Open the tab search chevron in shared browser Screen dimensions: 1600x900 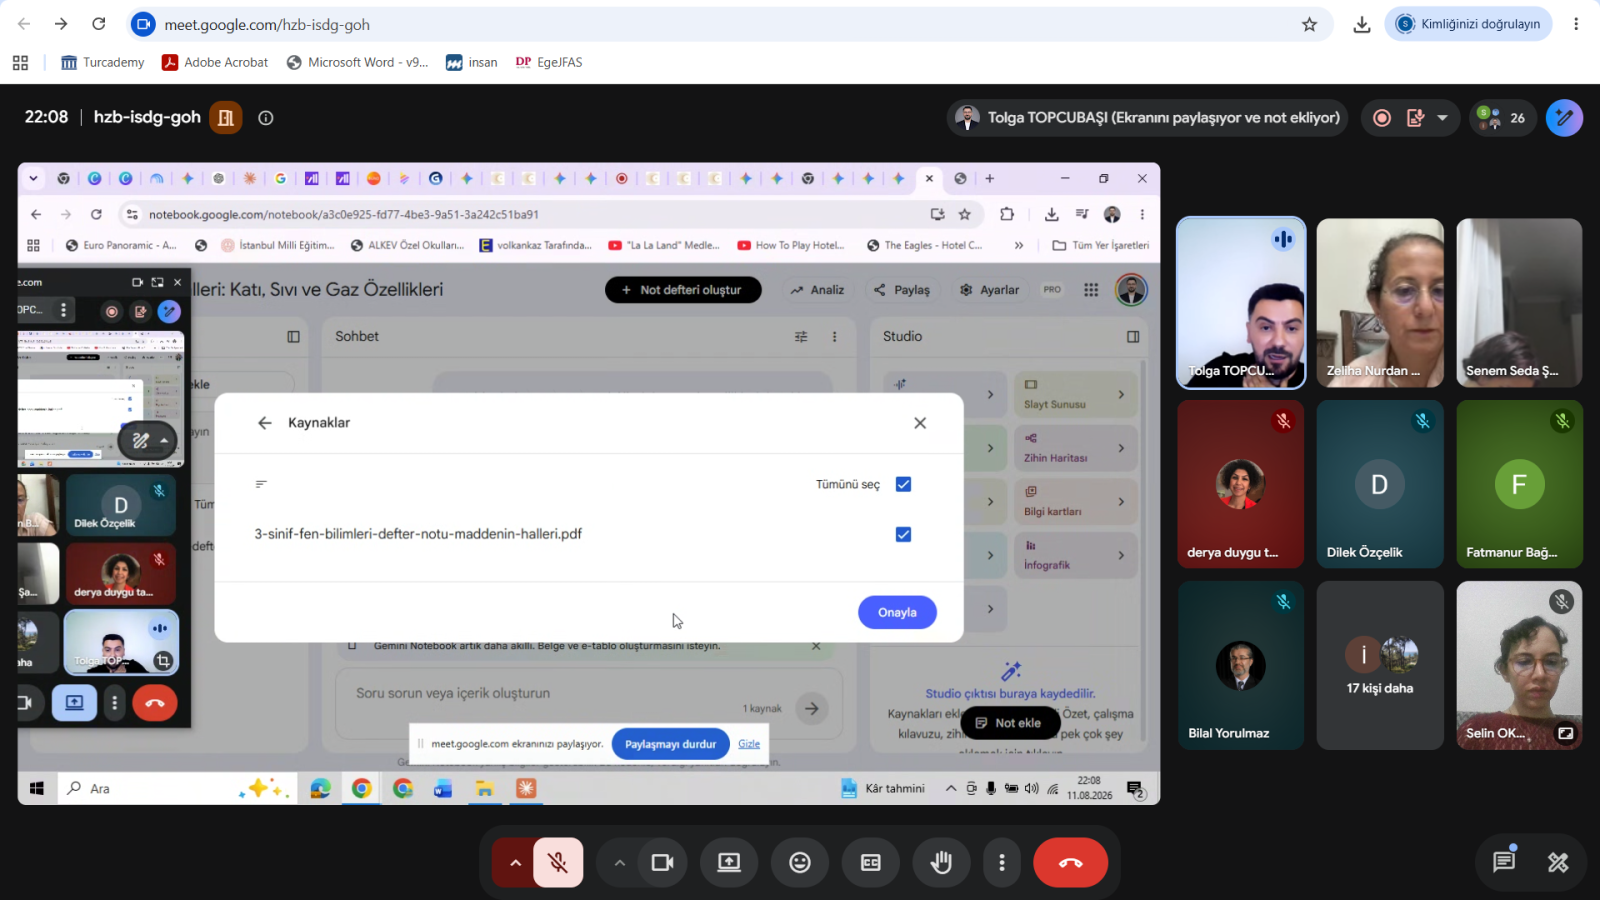[x=33, y=179]
